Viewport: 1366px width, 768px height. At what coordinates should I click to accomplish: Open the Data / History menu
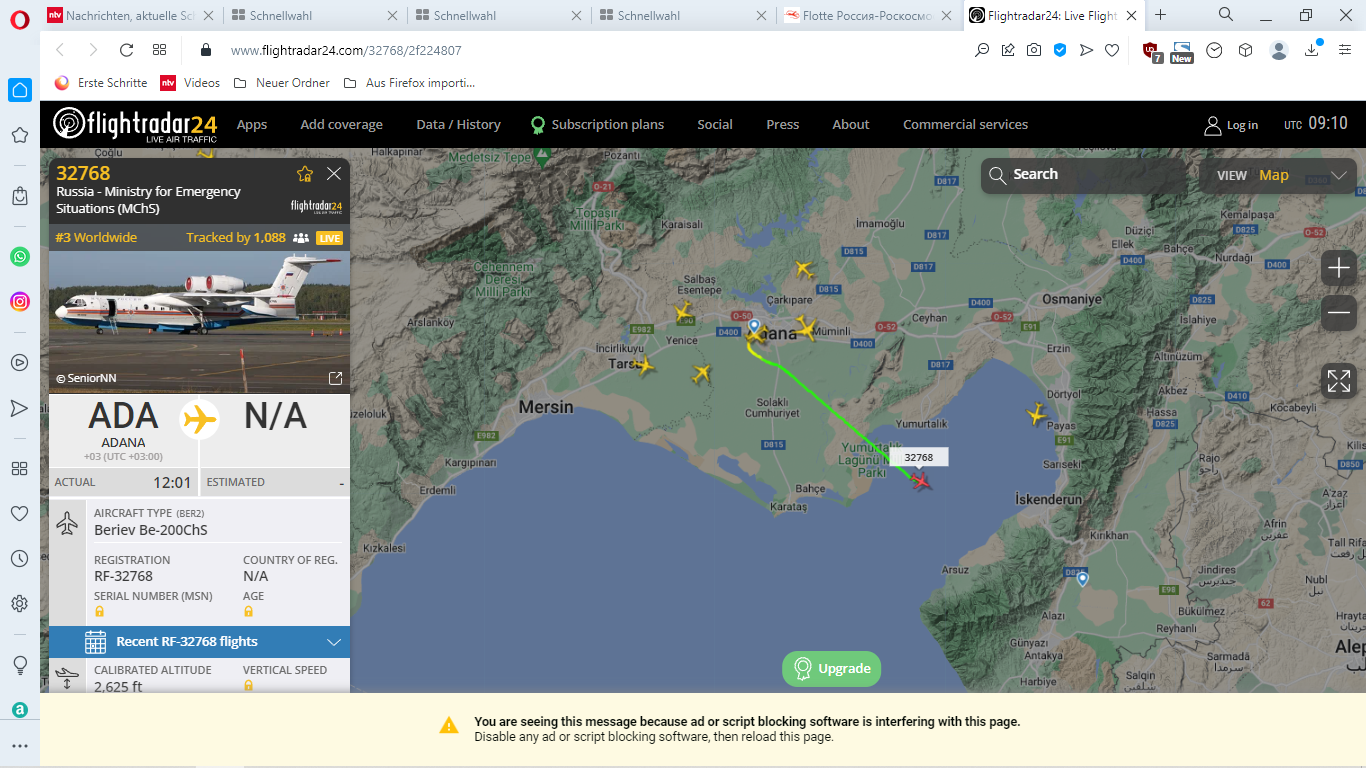458,125
